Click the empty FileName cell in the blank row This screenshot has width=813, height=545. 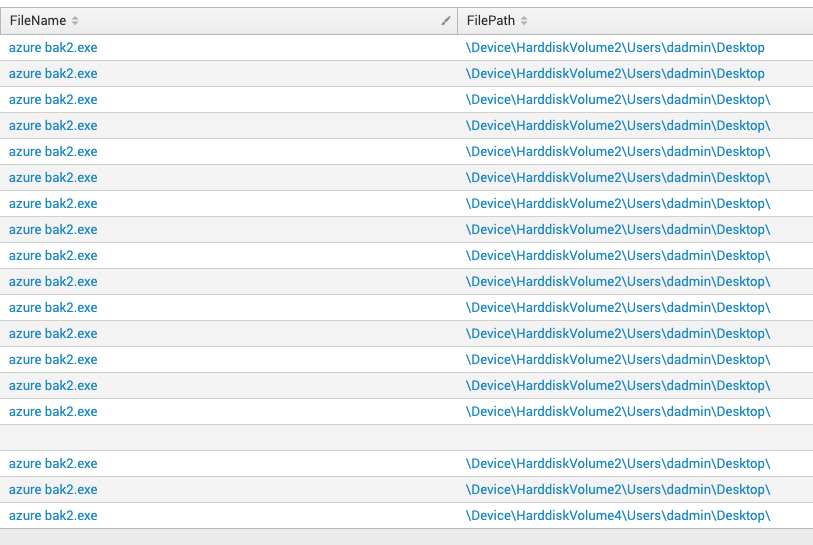point(228,437)
